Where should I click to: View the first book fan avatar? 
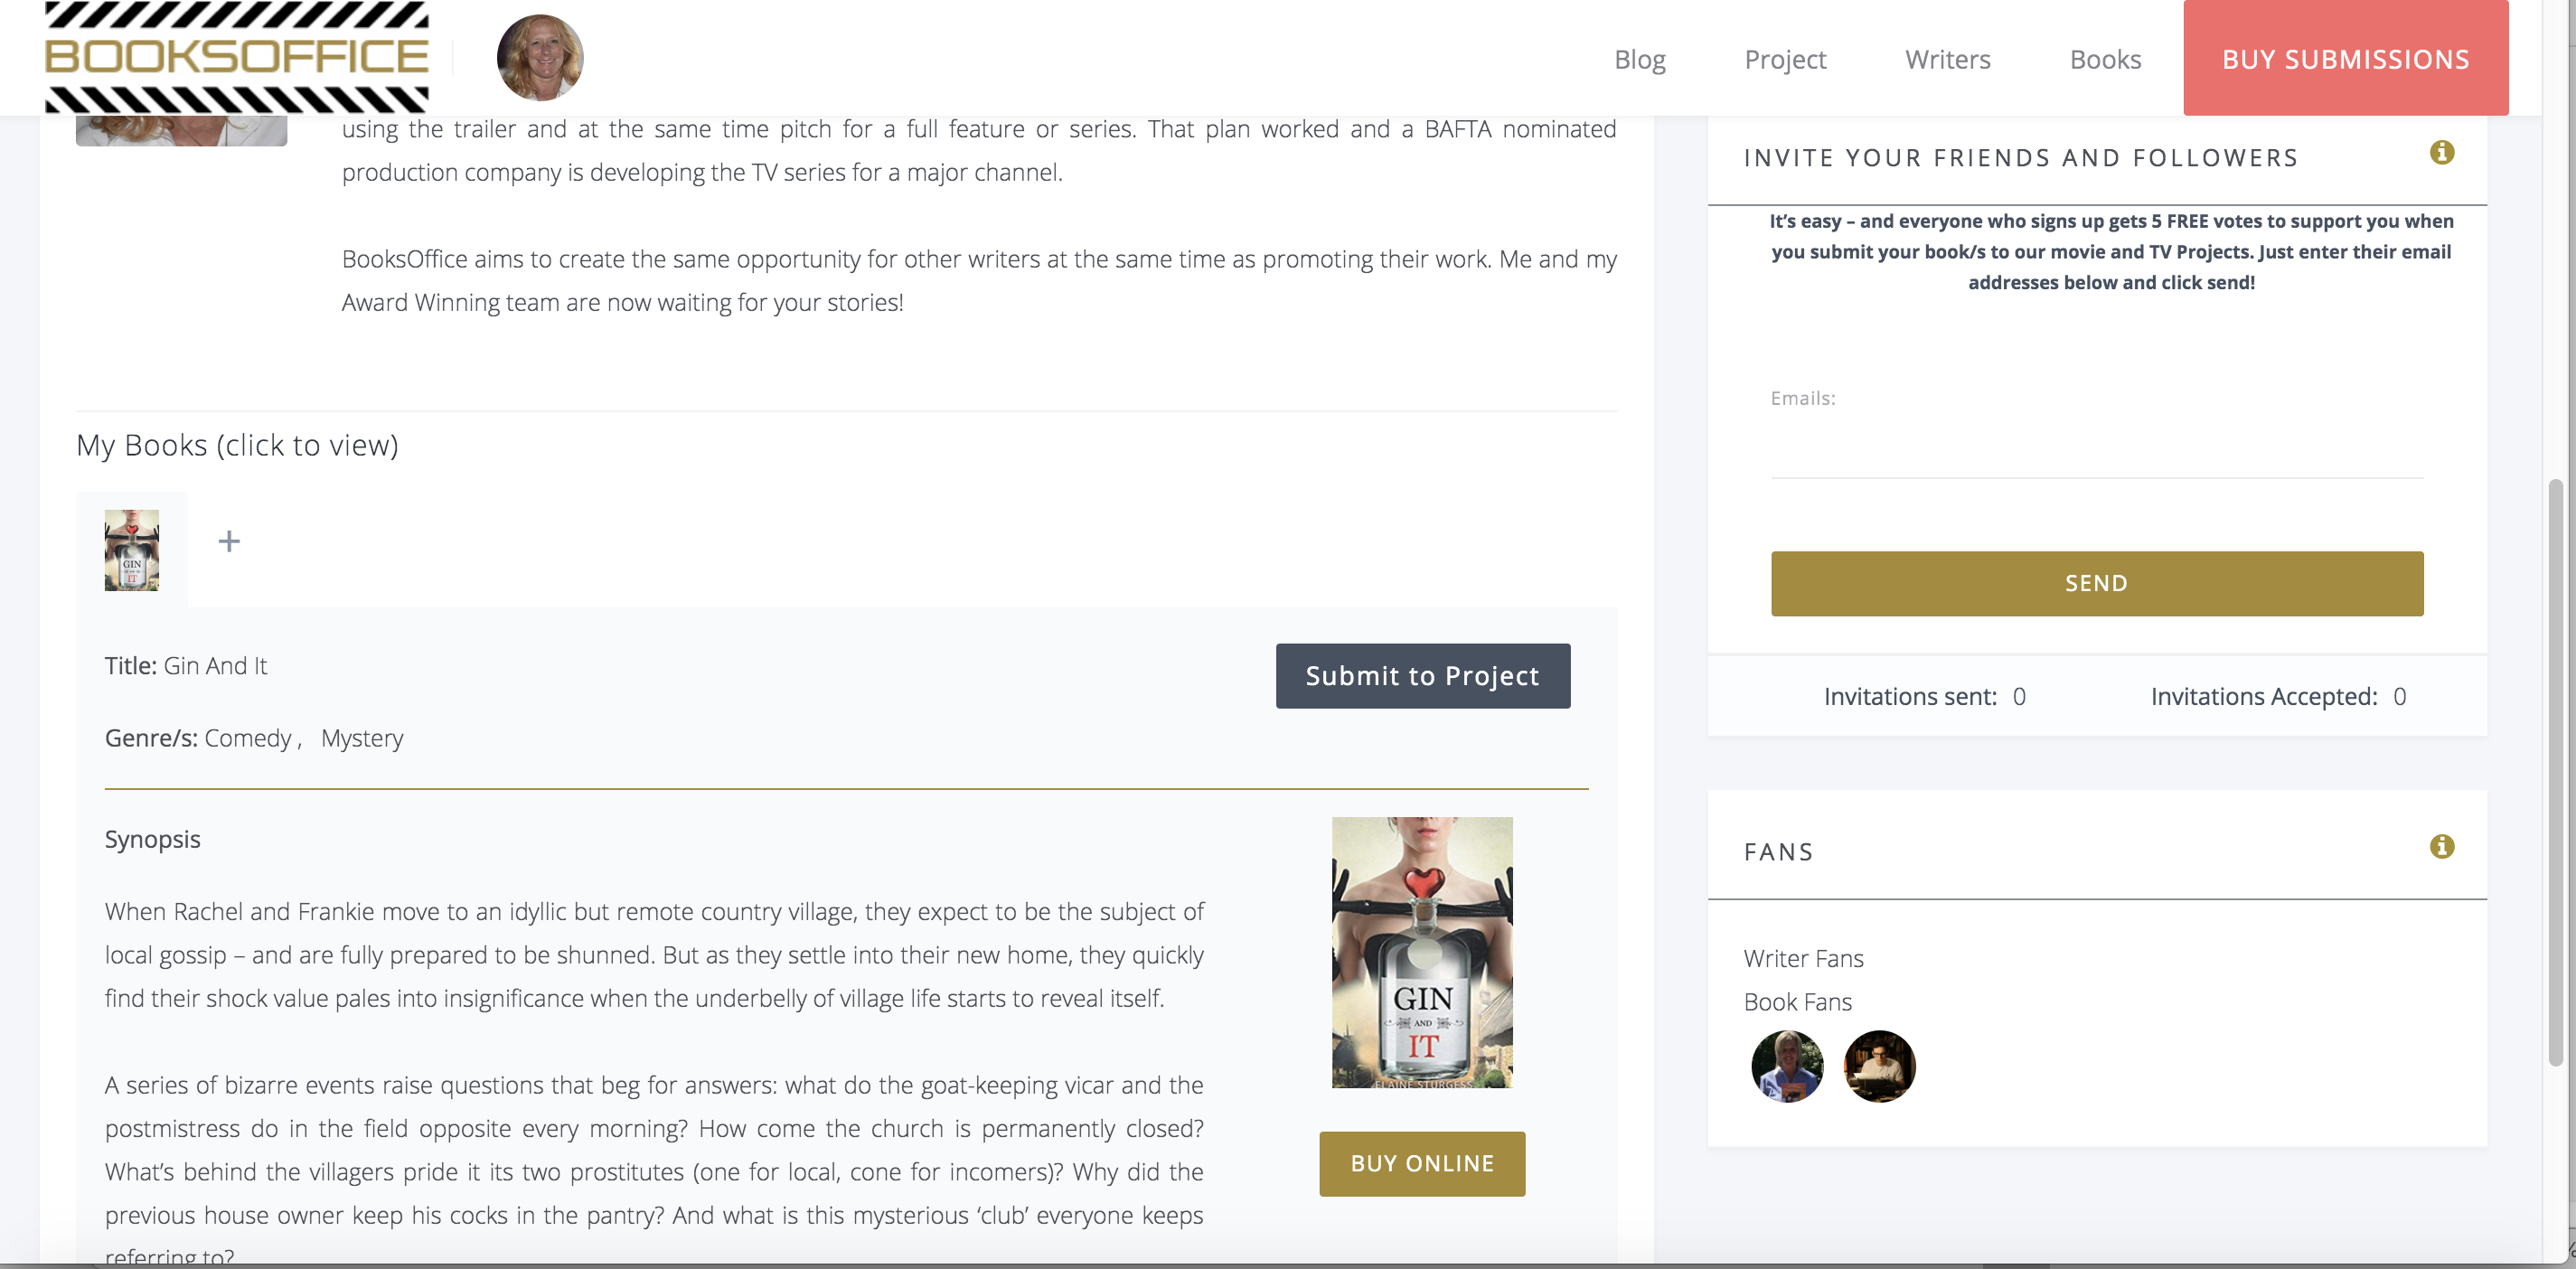(x=1787, y=1066)
